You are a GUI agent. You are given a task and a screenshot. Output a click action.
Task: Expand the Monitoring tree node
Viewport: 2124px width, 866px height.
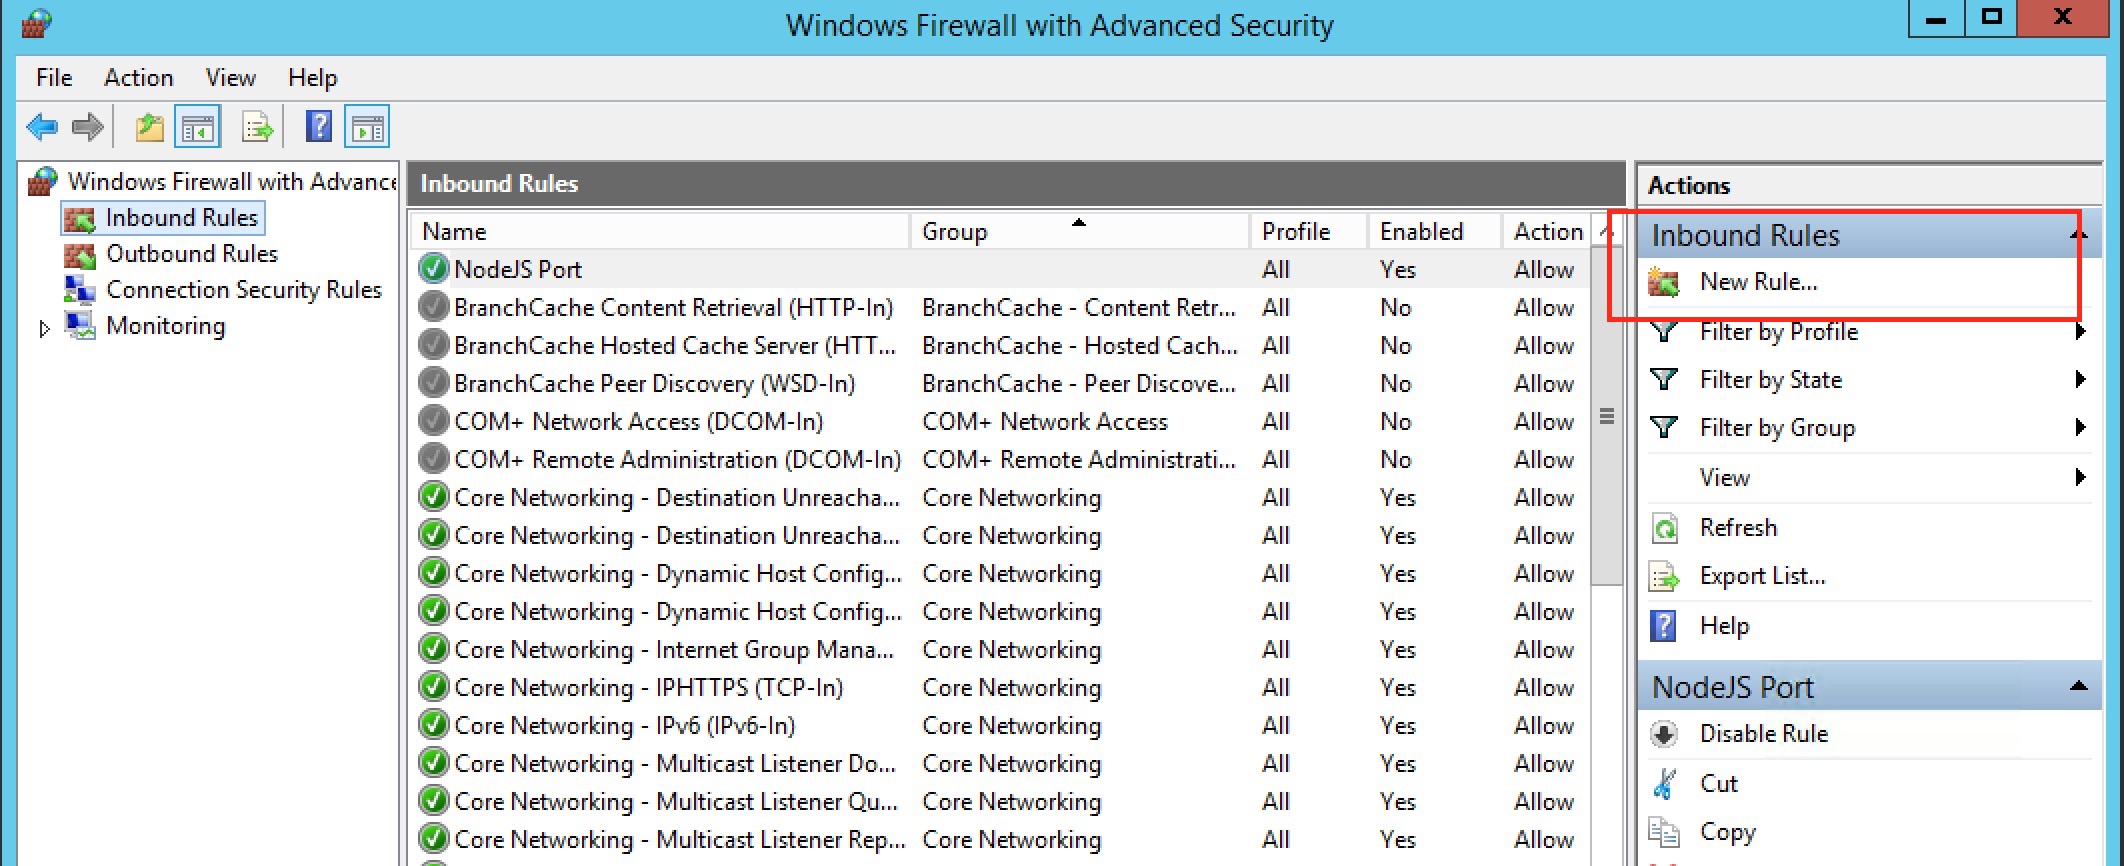point(44,328)
